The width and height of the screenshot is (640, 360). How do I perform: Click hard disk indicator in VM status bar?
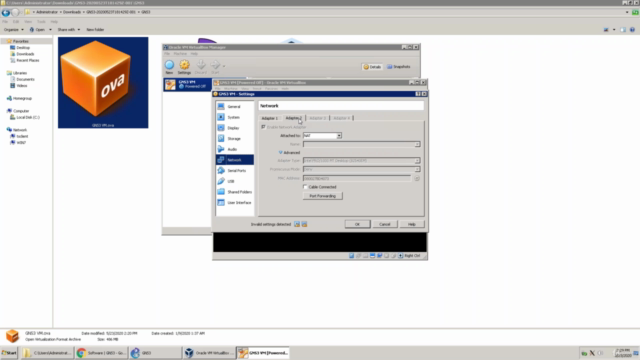(x=351, y=256)
